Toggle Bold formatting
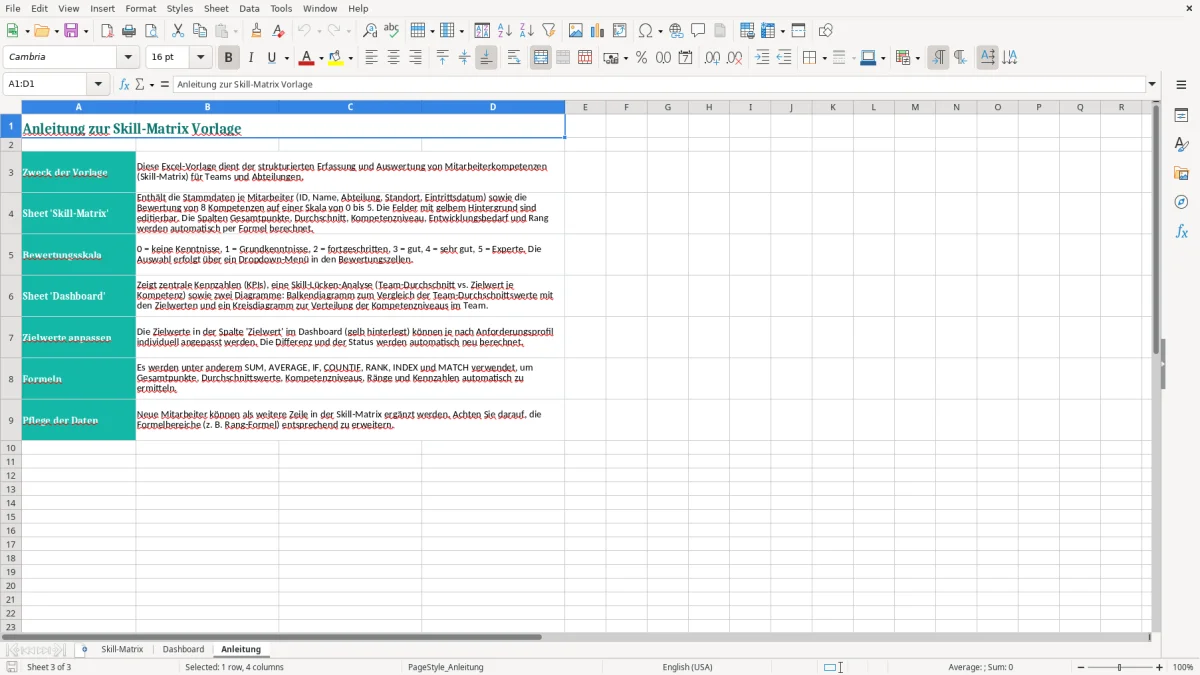The image size is (1200, 675). (x=229, y=58)
